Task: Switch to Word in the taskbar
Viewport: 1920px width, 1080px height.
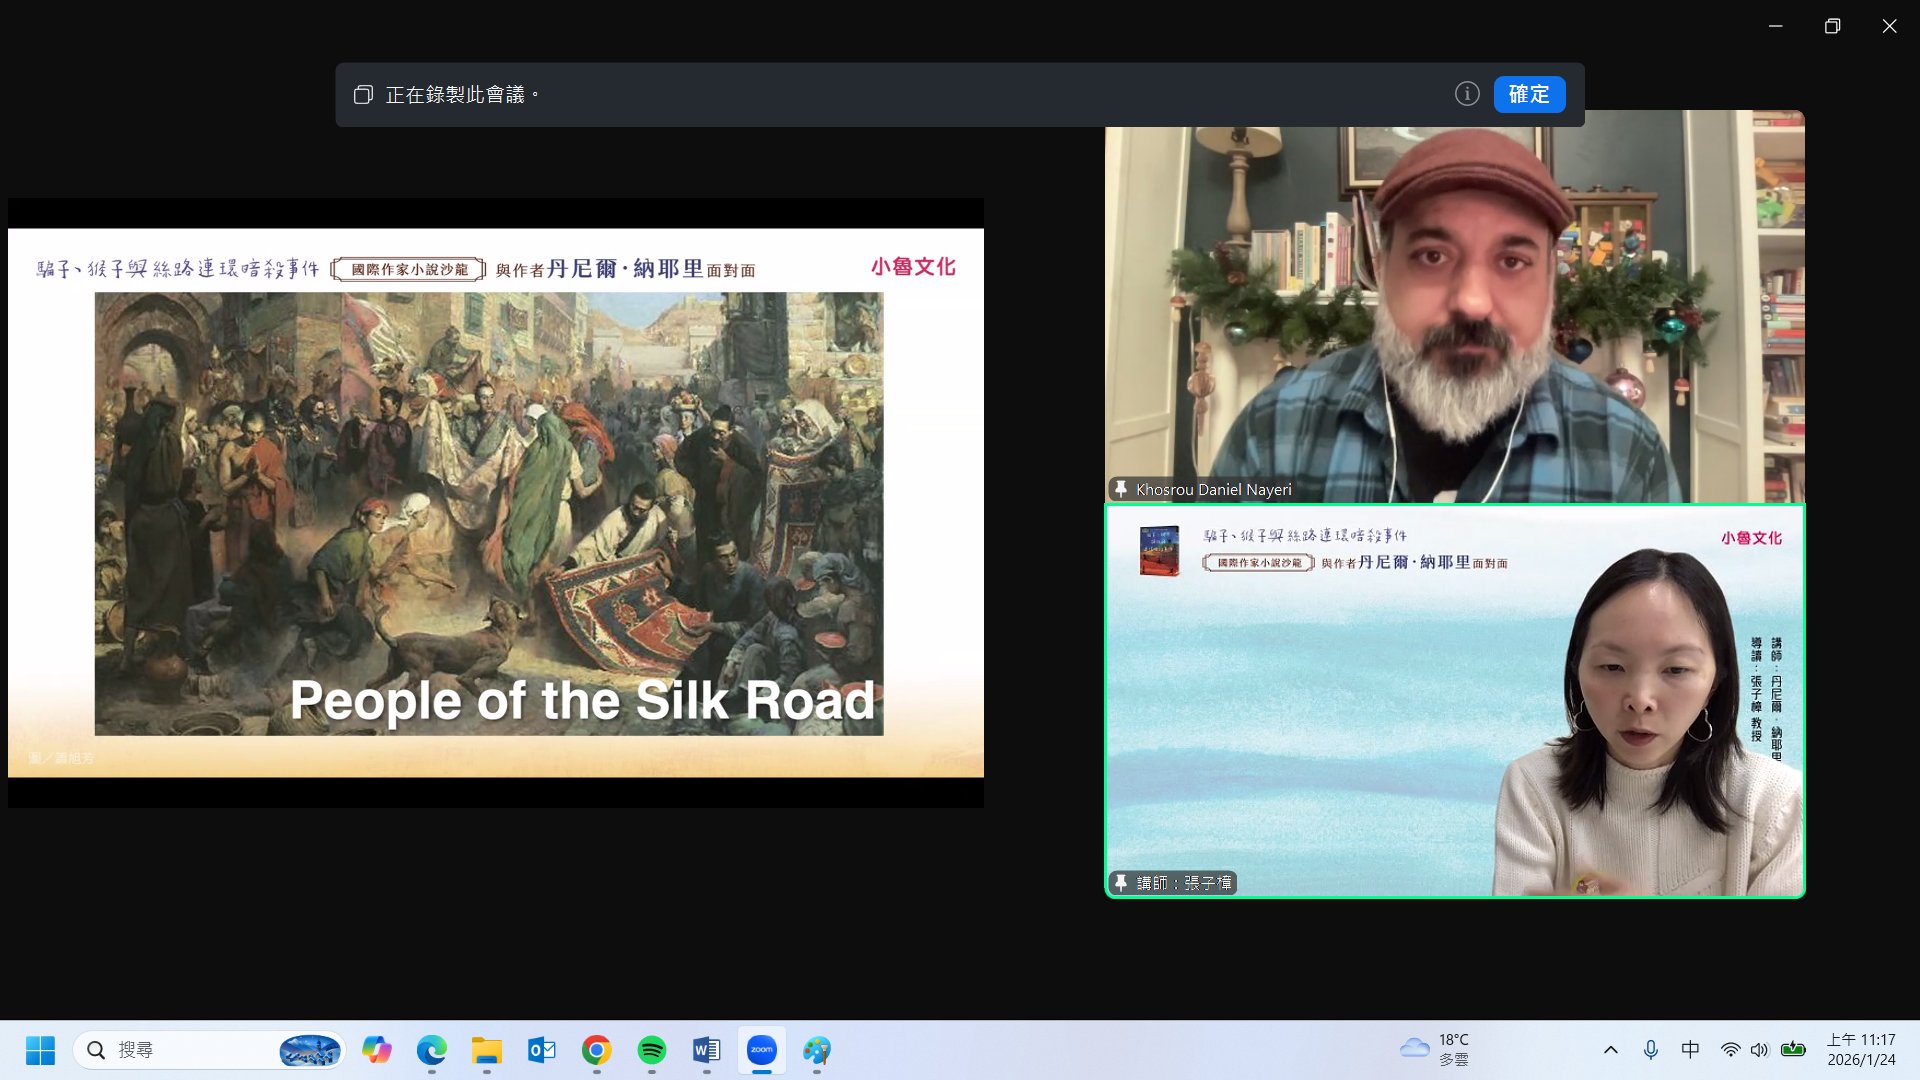Action: click(x=706, y=1050)
